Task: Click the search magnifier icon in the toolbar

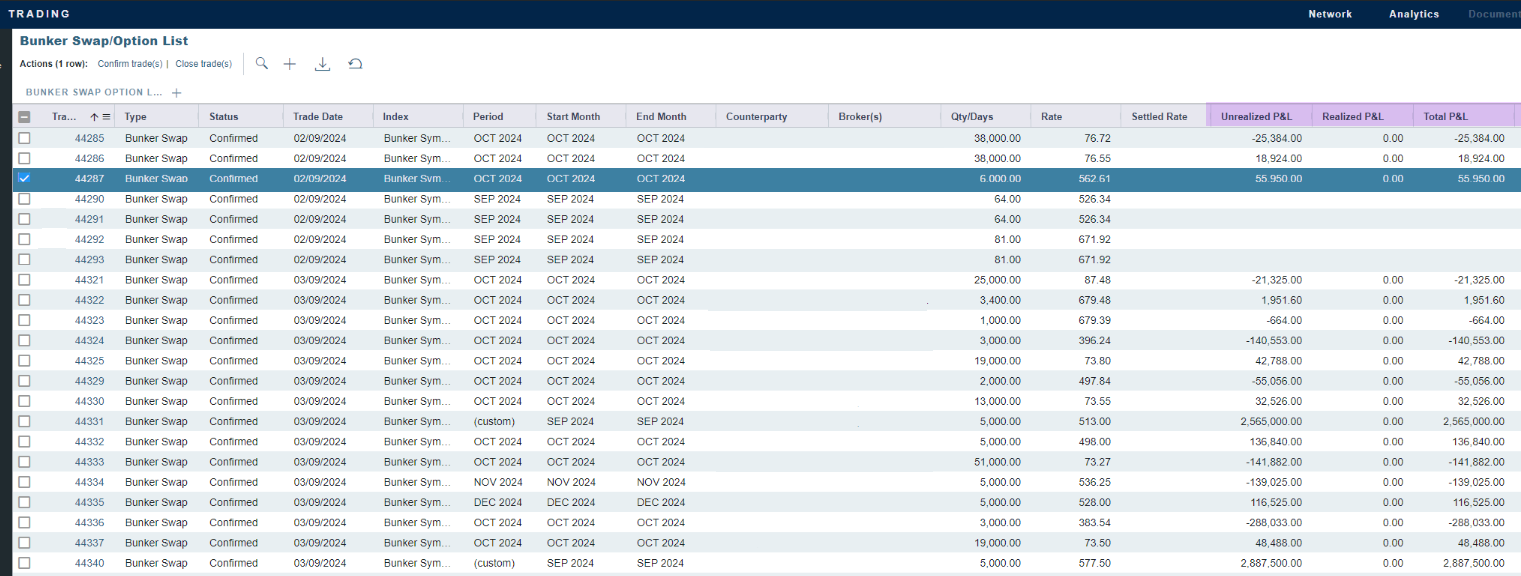Action: pos(262,63)
